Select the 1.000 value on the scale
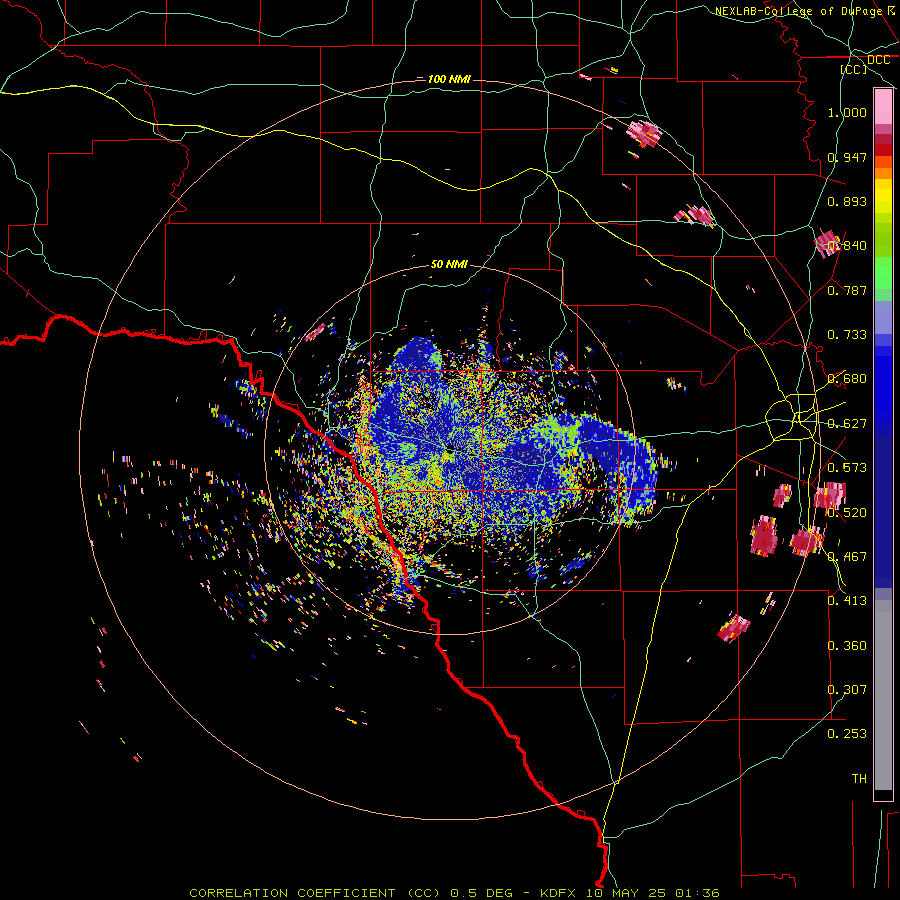Screen dimensions: 900x900 (x=847, y=112)
